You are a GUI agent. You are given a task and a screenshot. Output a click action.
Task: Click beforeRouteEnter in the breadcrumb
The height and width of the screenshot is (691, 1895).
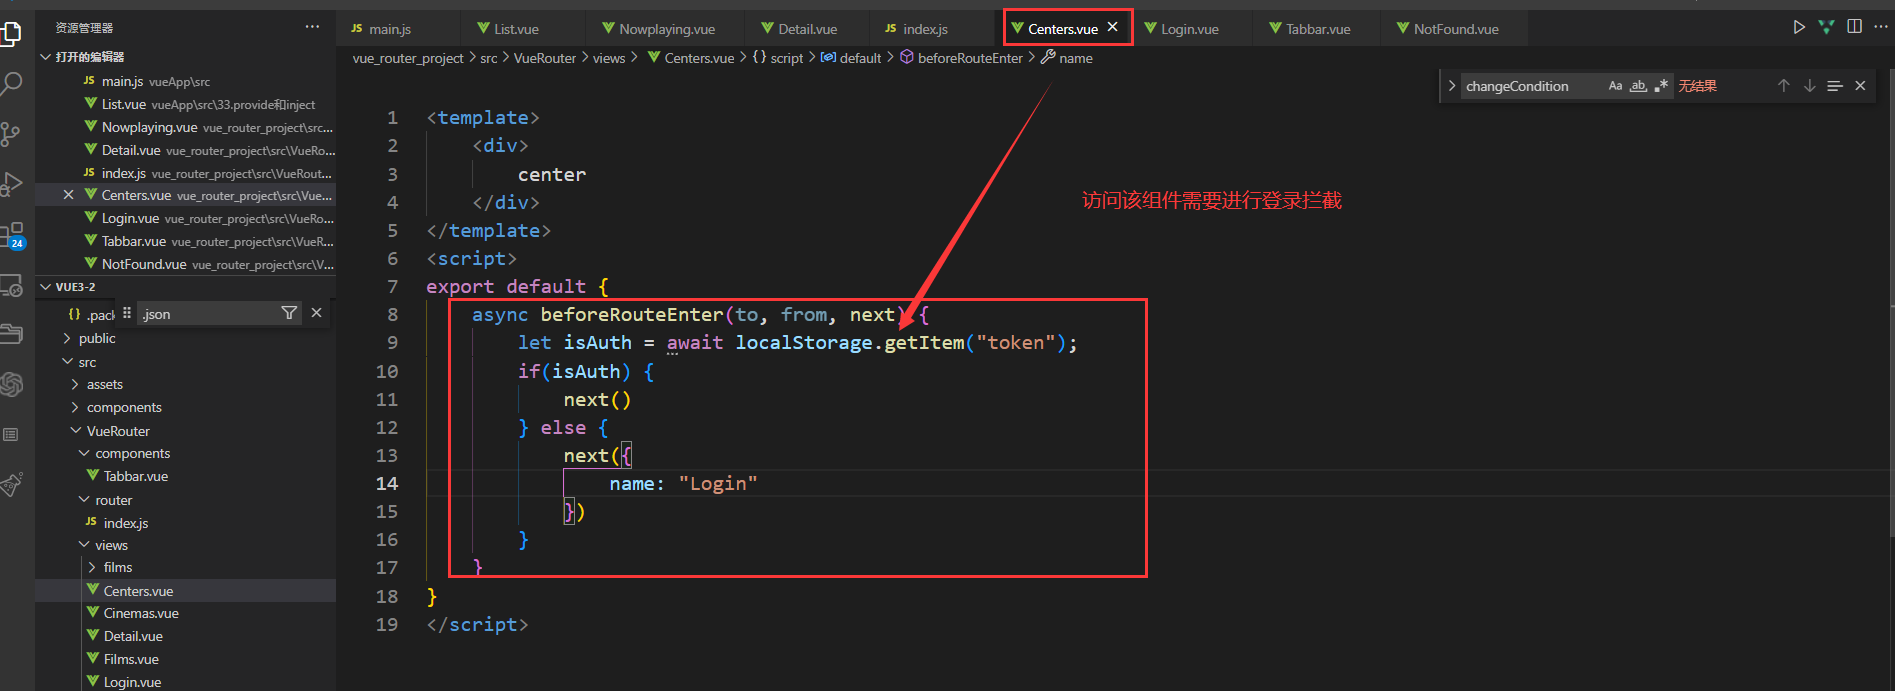(970, 58)
